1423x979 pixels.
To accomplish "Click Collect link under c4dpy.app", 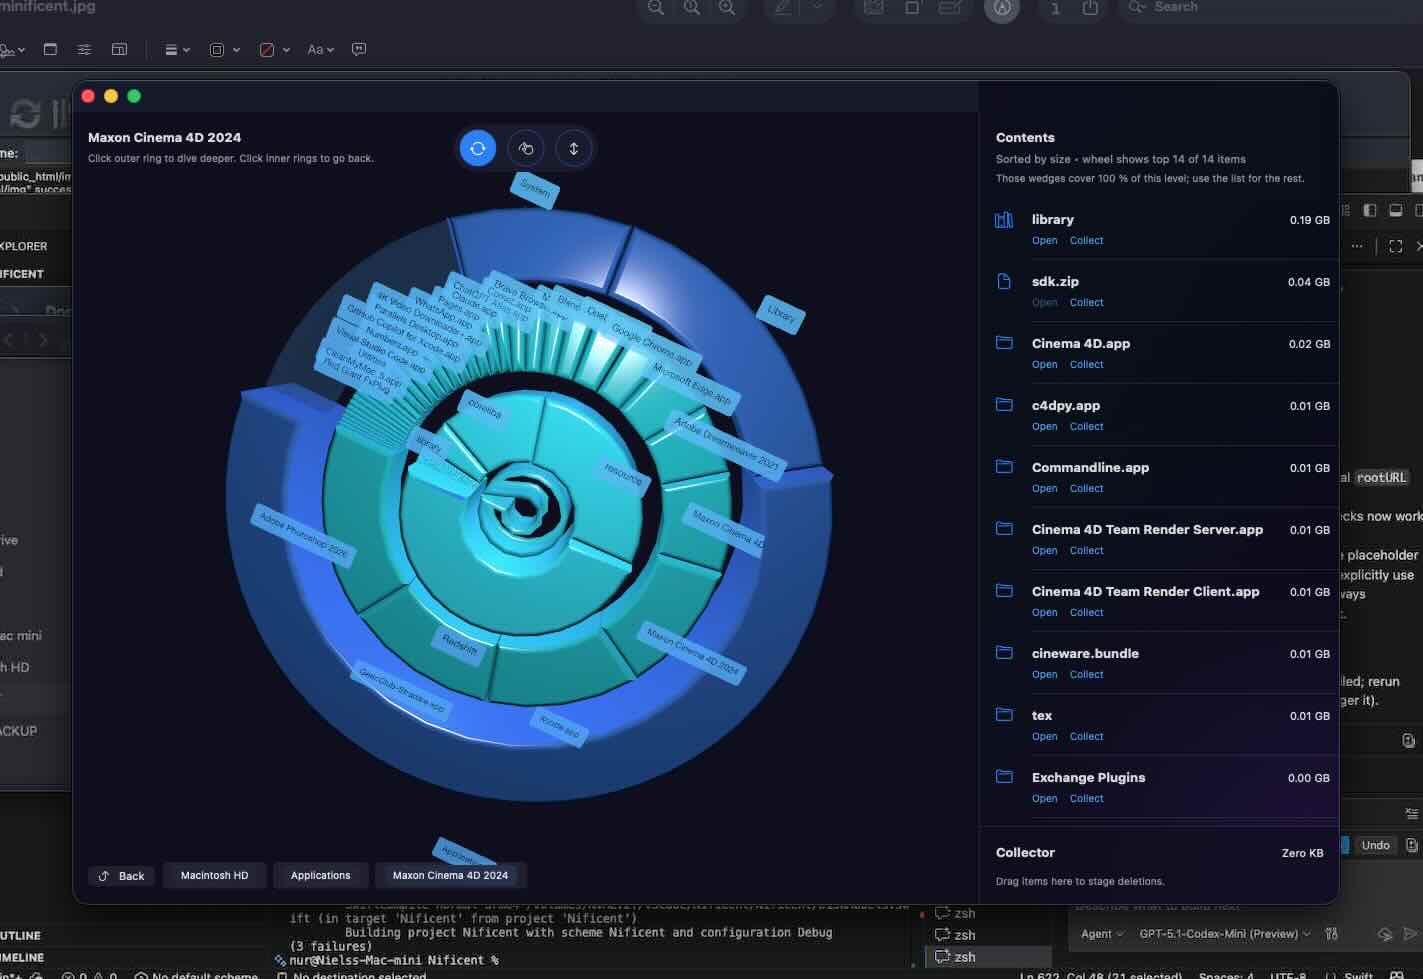I will 1086,427.
